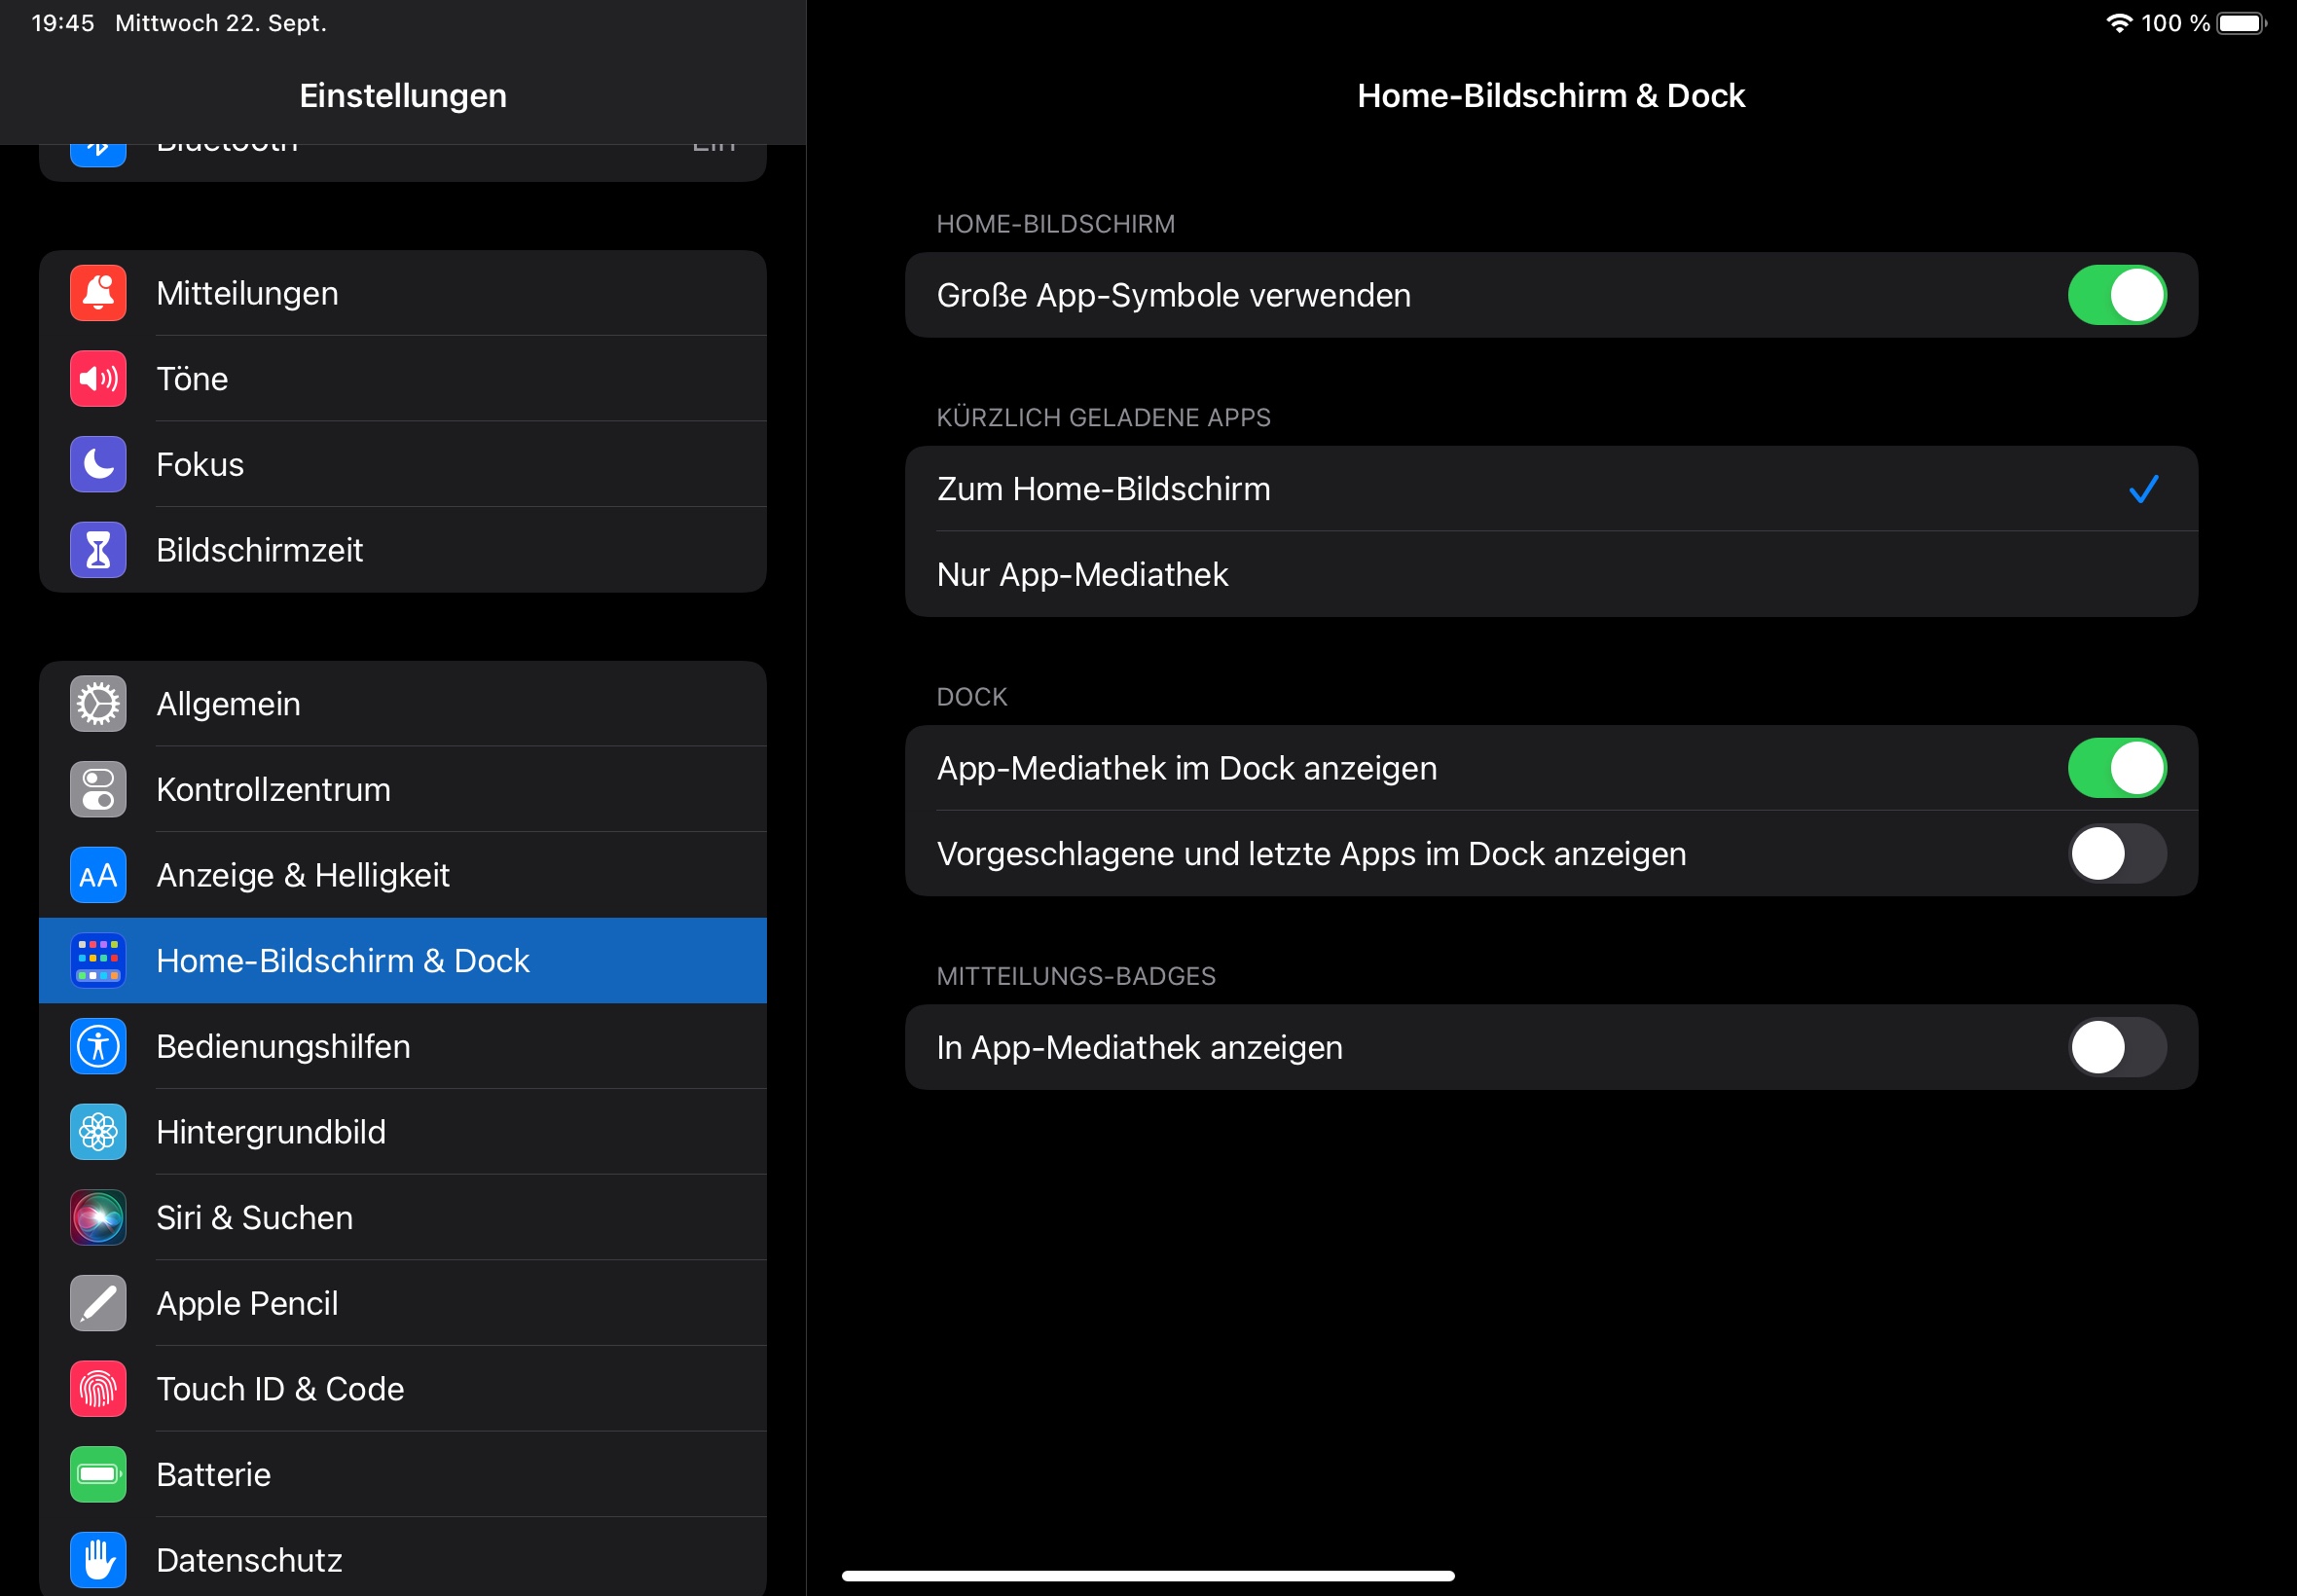Image resolution: width=2297 pixels, height=1596 pixels.
Task: Turn off App-Mediathek im Dock anzeigen
Action: pyautogui.click(x=2116, y=768)
